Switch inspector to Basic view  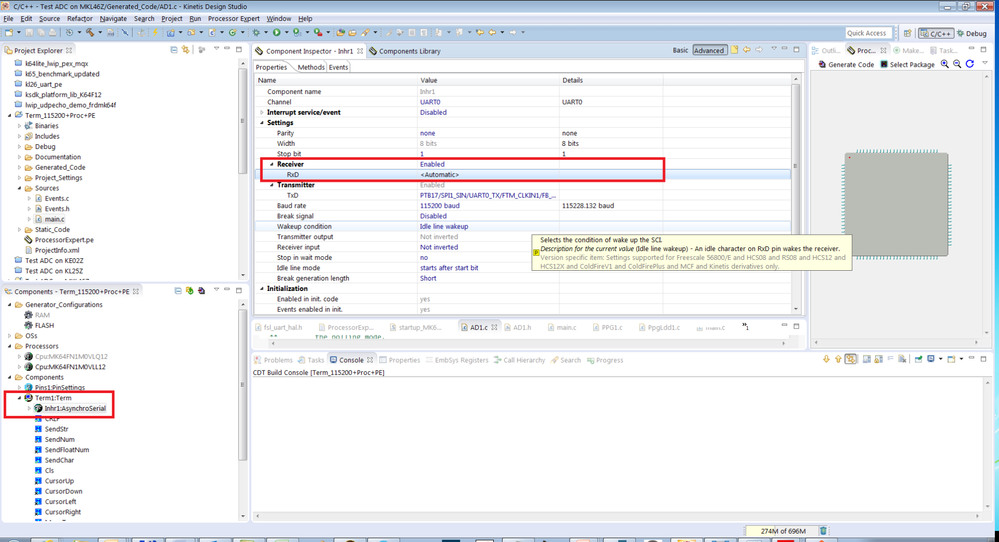[680, 50]
